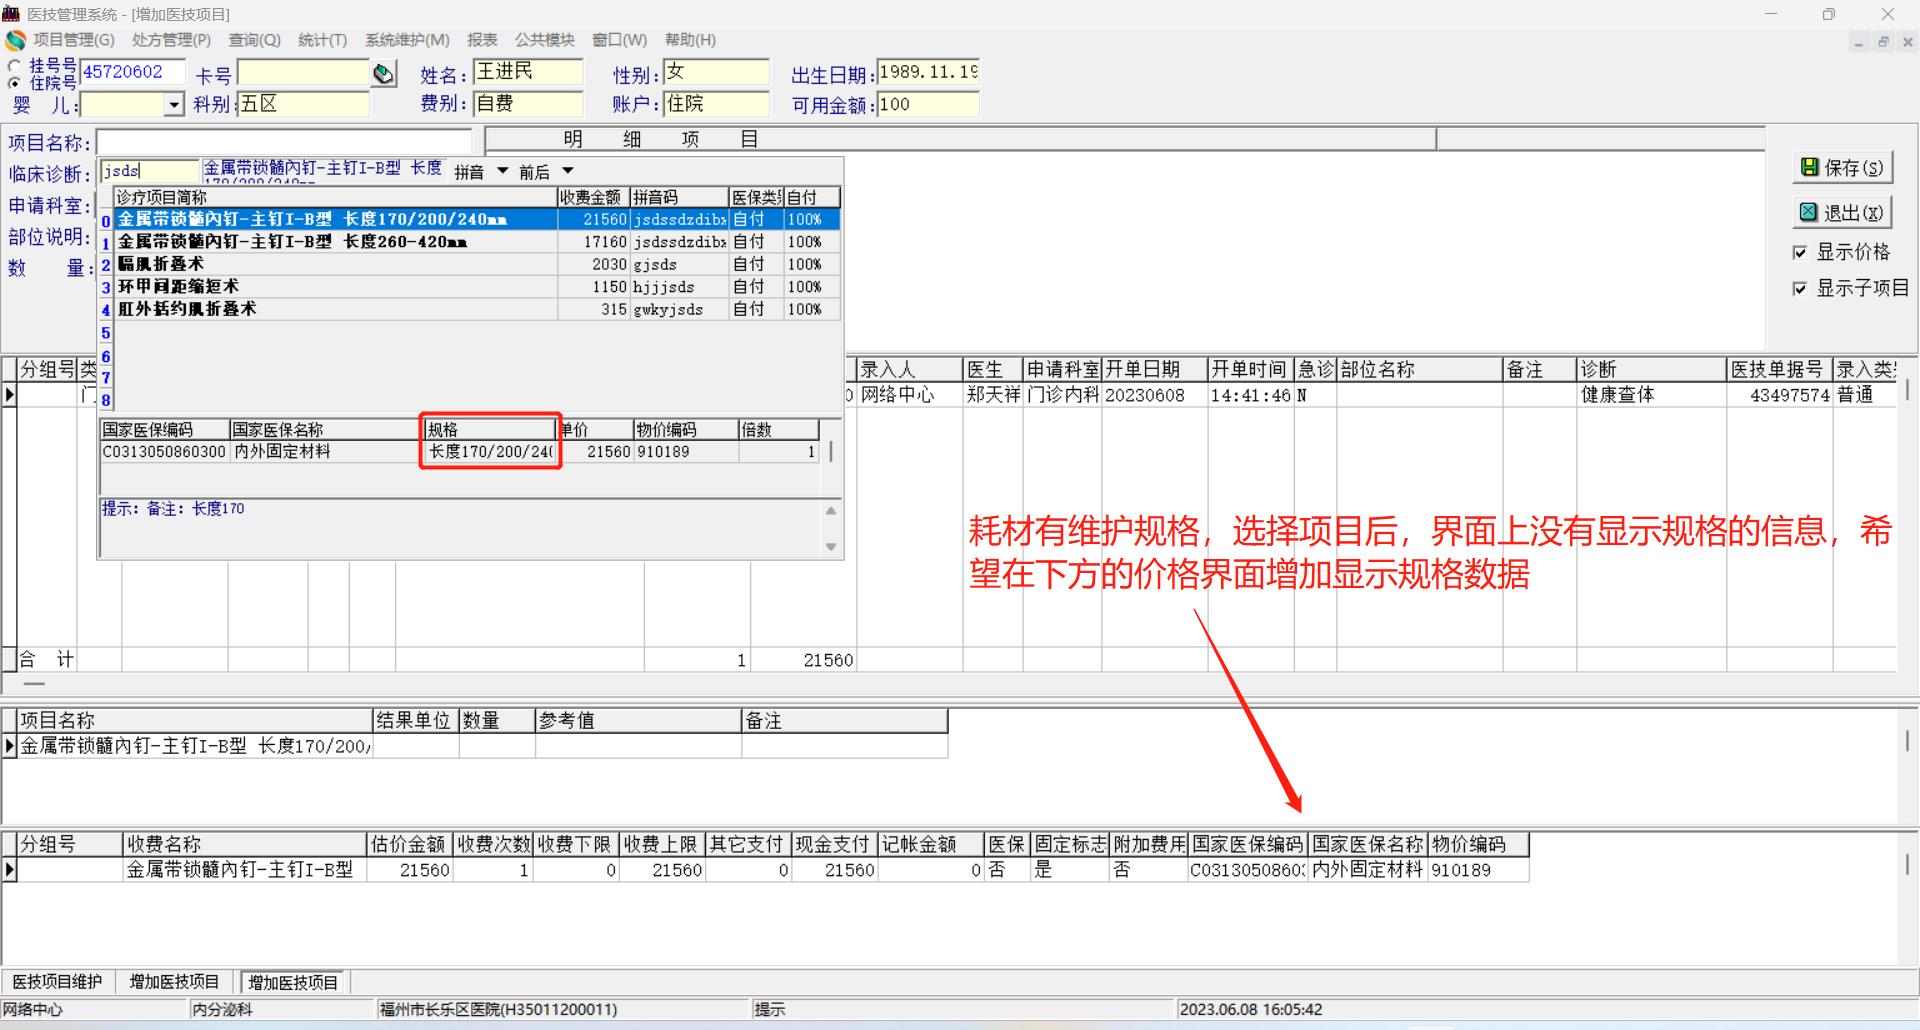Click the 拼音码 column header

[679, 198]
